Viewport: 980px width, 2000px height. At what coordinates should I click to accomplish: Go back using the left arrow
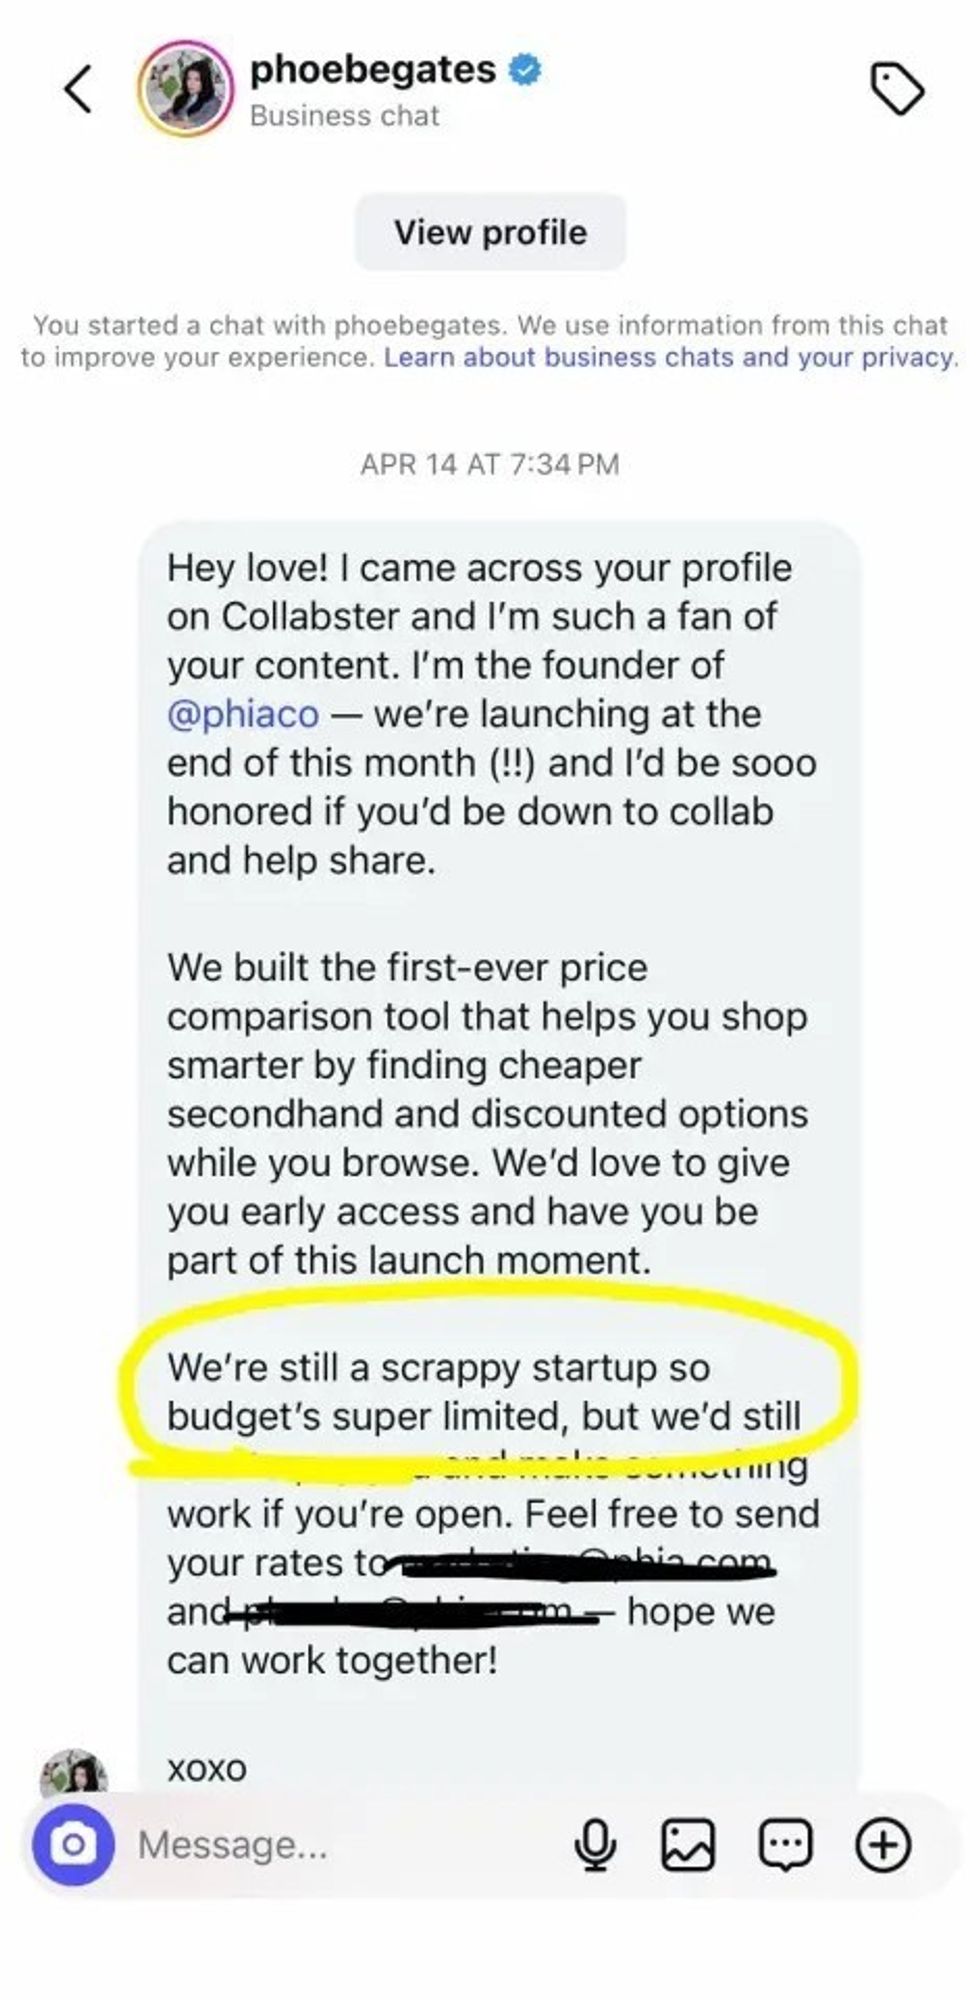(79, 90)
